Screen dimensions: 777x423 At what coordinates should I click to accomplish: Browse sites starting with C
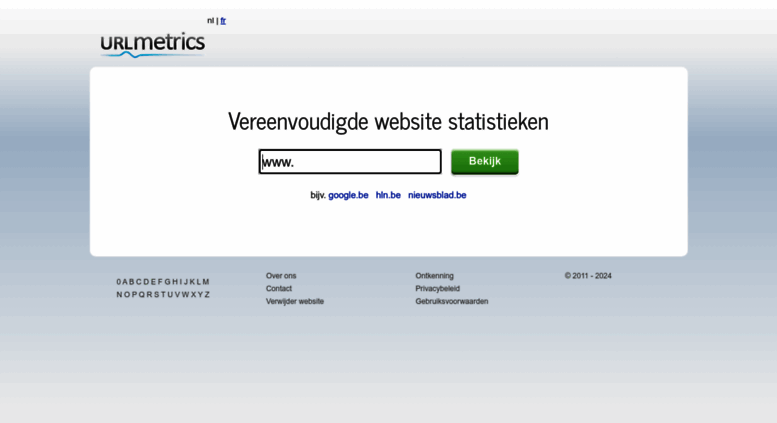(x=139, y=282)
